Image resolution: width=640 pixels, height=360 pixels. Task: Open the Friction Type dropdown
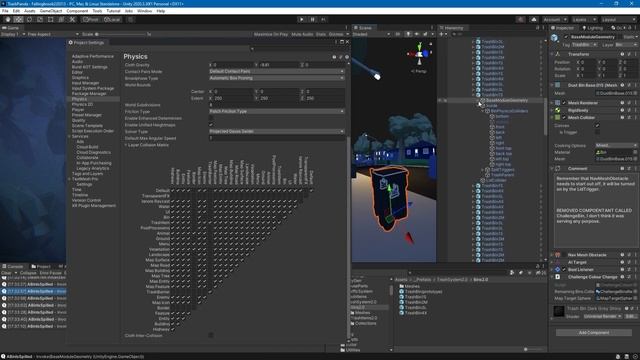tap(276, 111)
